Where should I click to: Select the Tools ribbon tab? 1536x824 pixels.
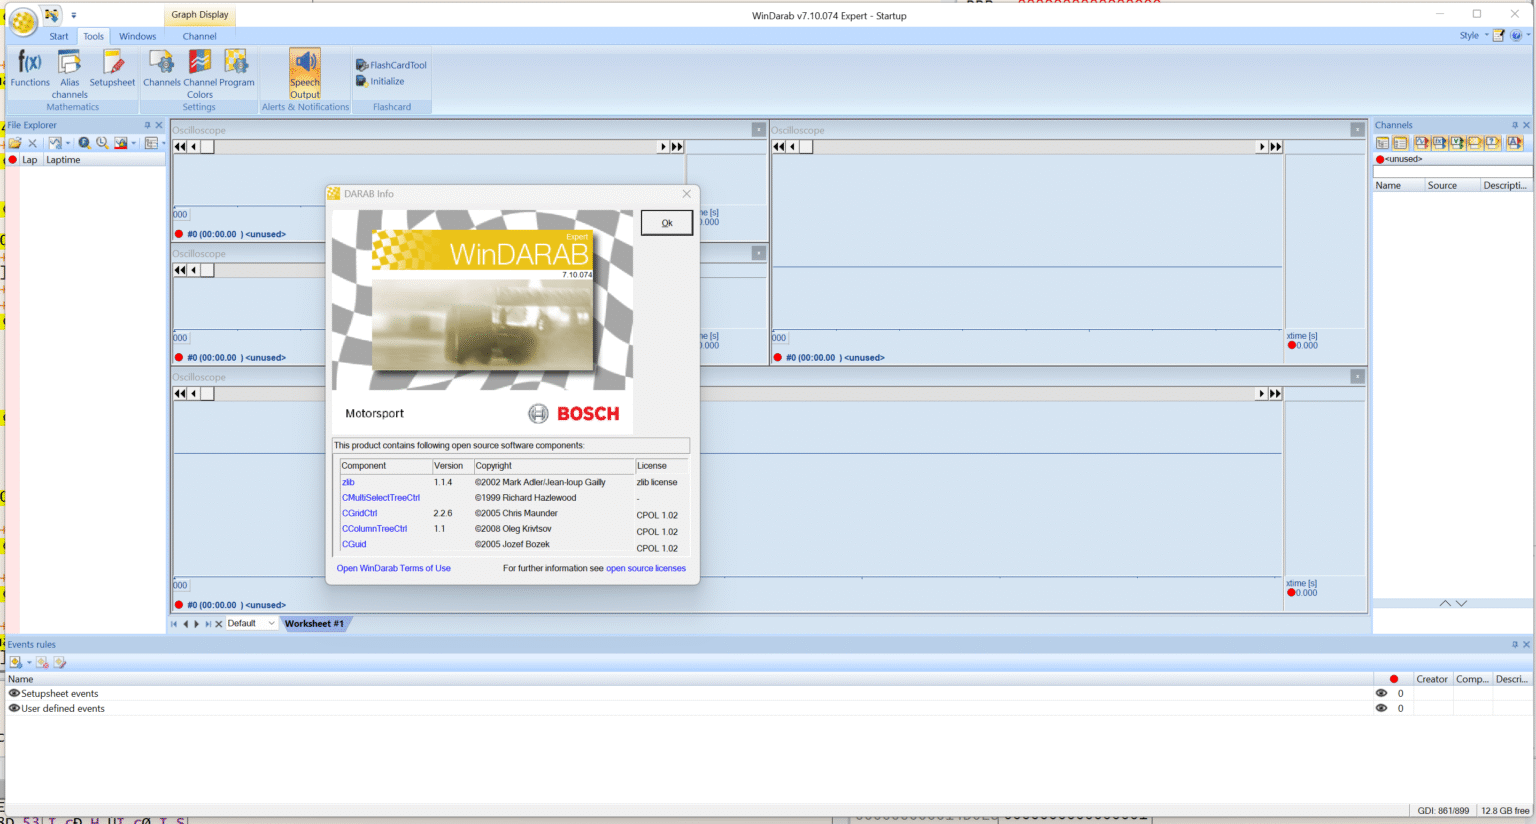coord(93,36)
